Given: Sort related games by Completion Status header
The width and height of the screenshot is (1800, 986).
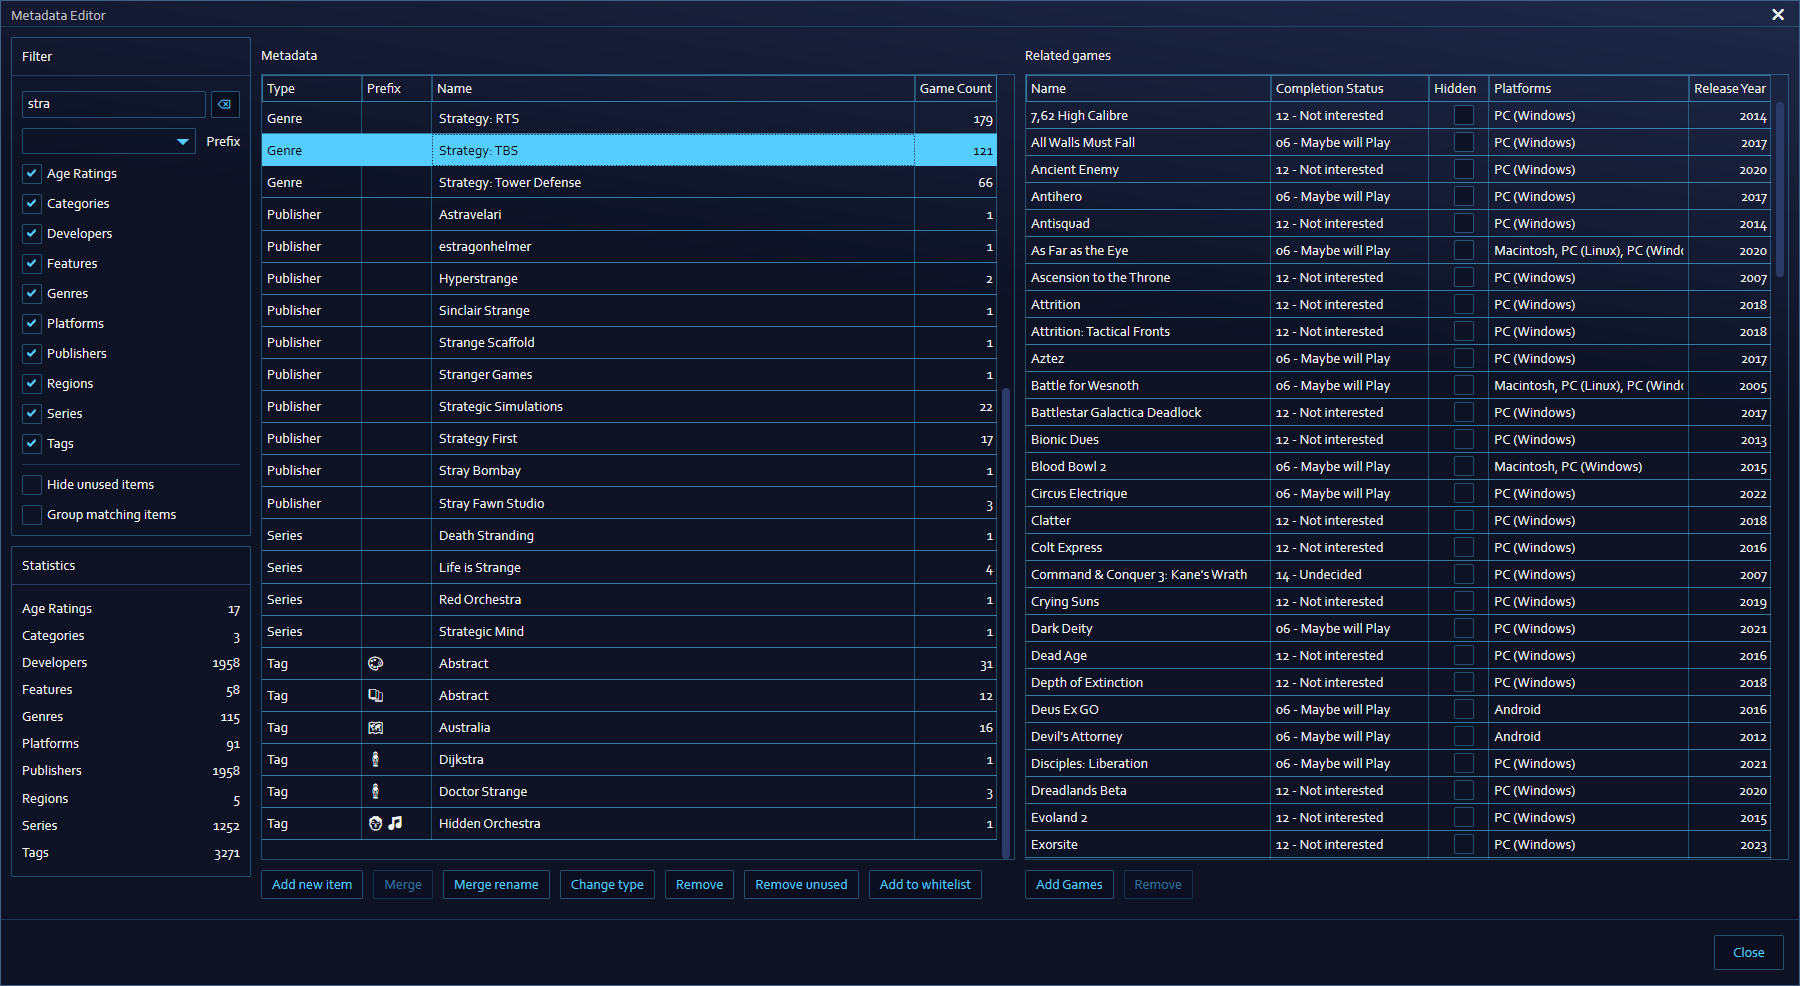Looking at the screenshot, I should 1349,89.
